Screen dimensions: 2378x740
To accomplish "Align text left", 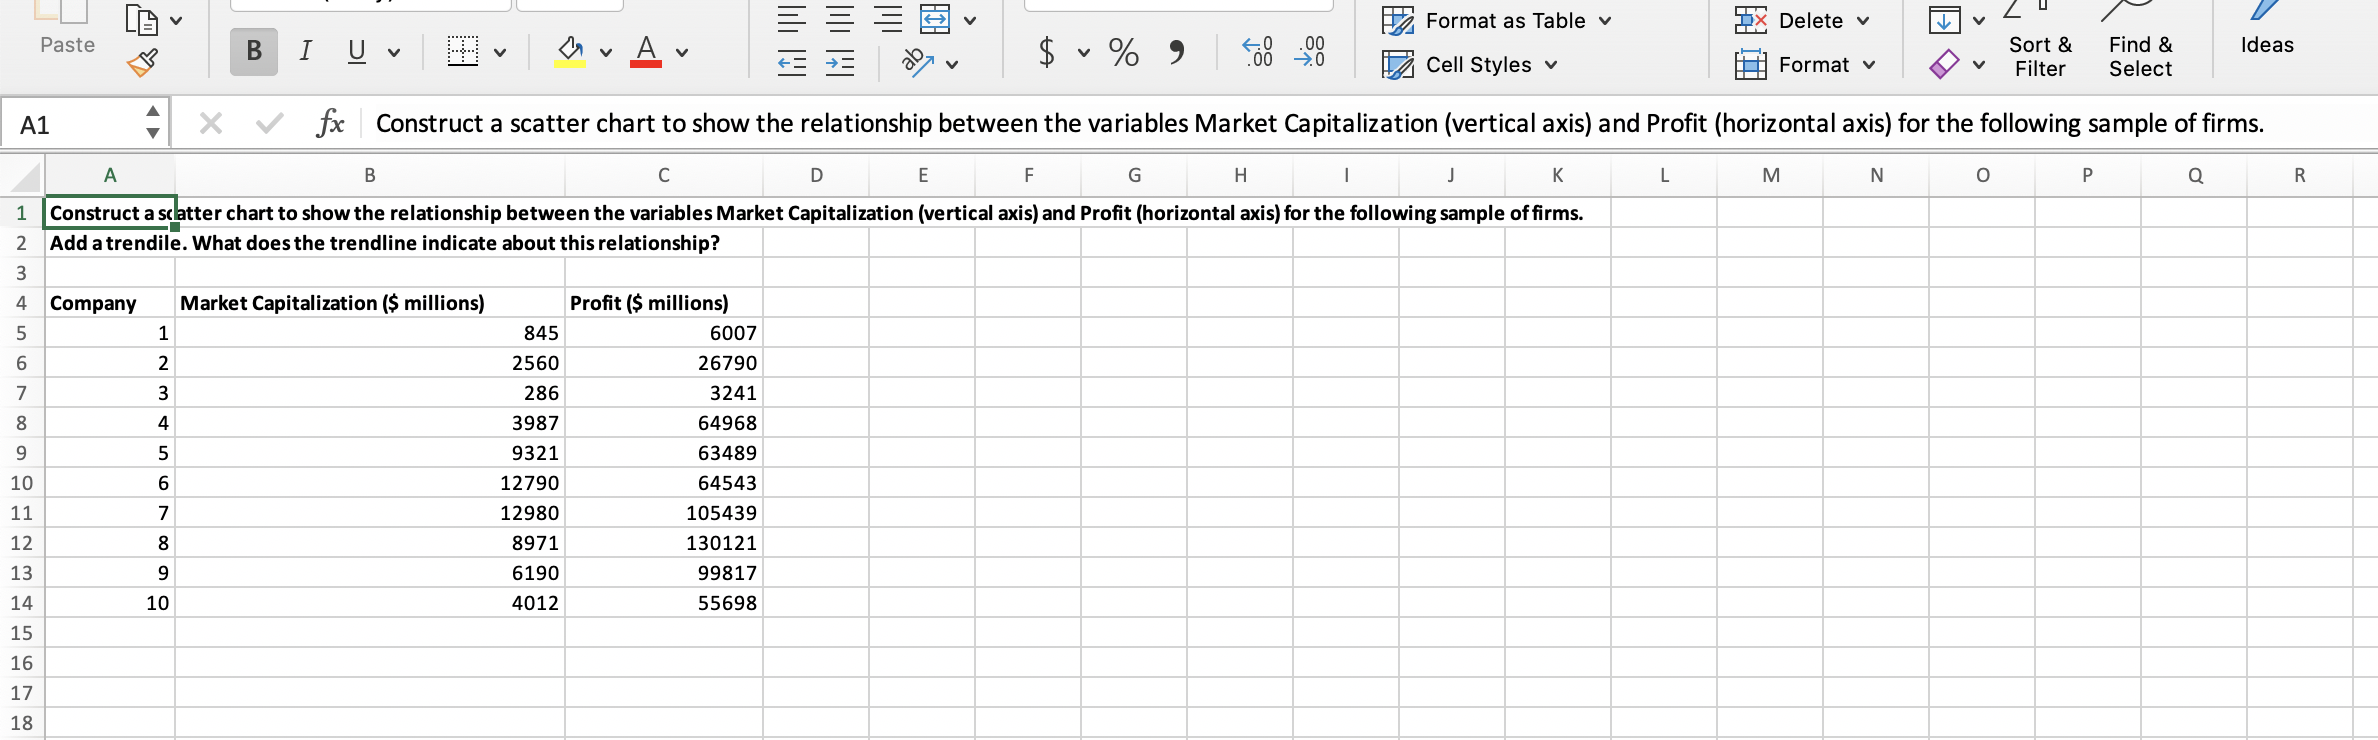I will click(x=792, y=19).
